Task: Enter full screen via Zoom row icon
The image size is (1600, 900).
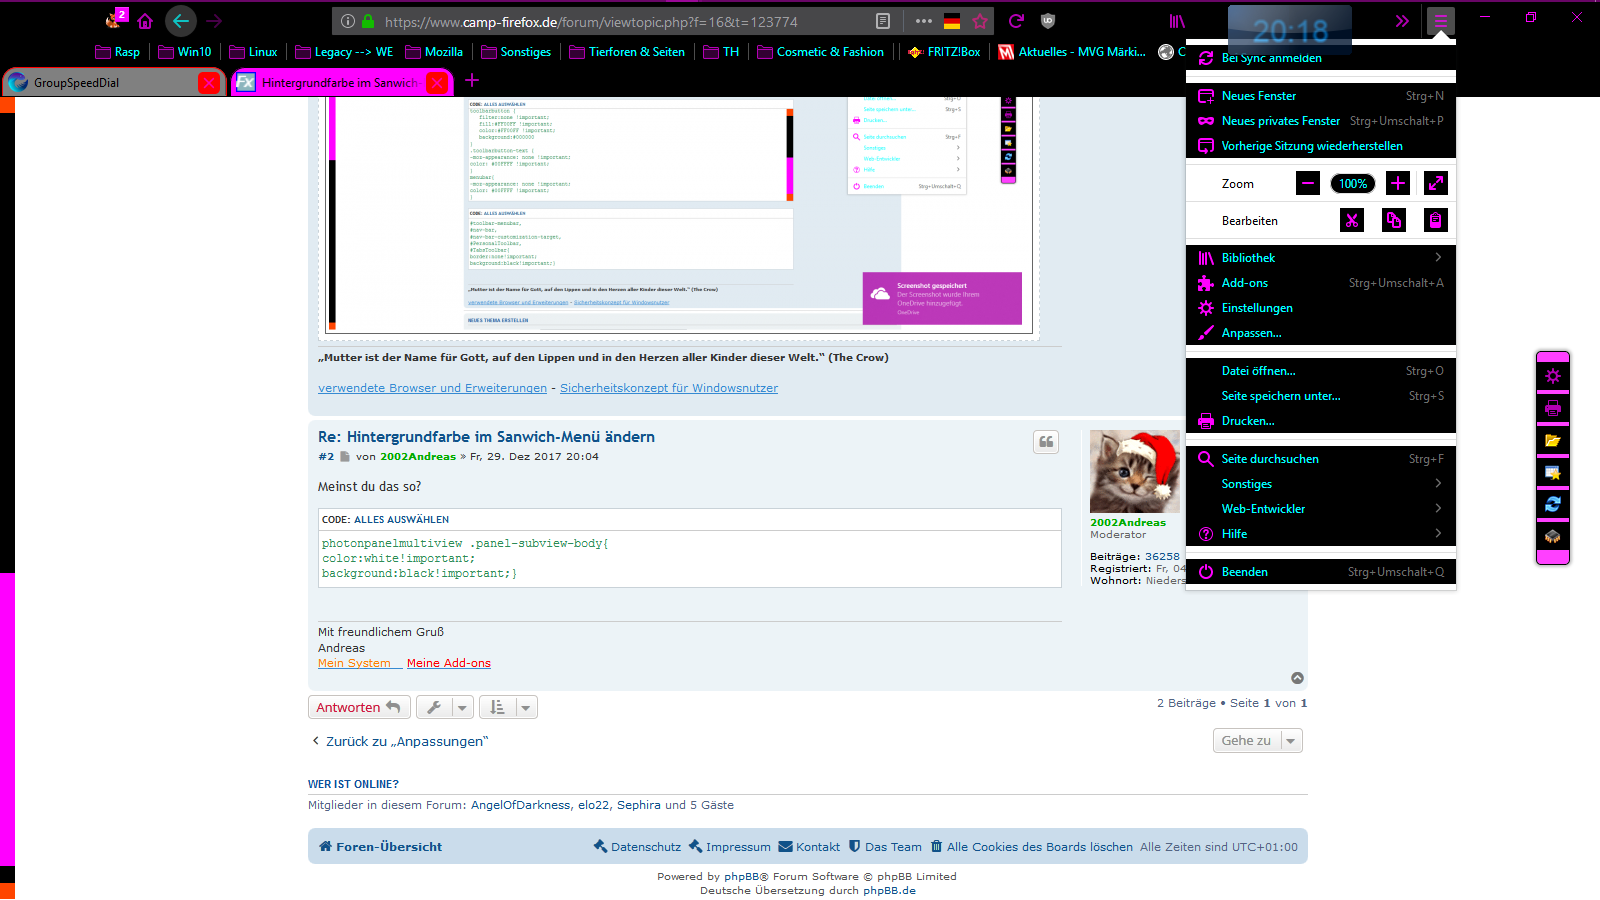Action: [x=1436, y=183]
